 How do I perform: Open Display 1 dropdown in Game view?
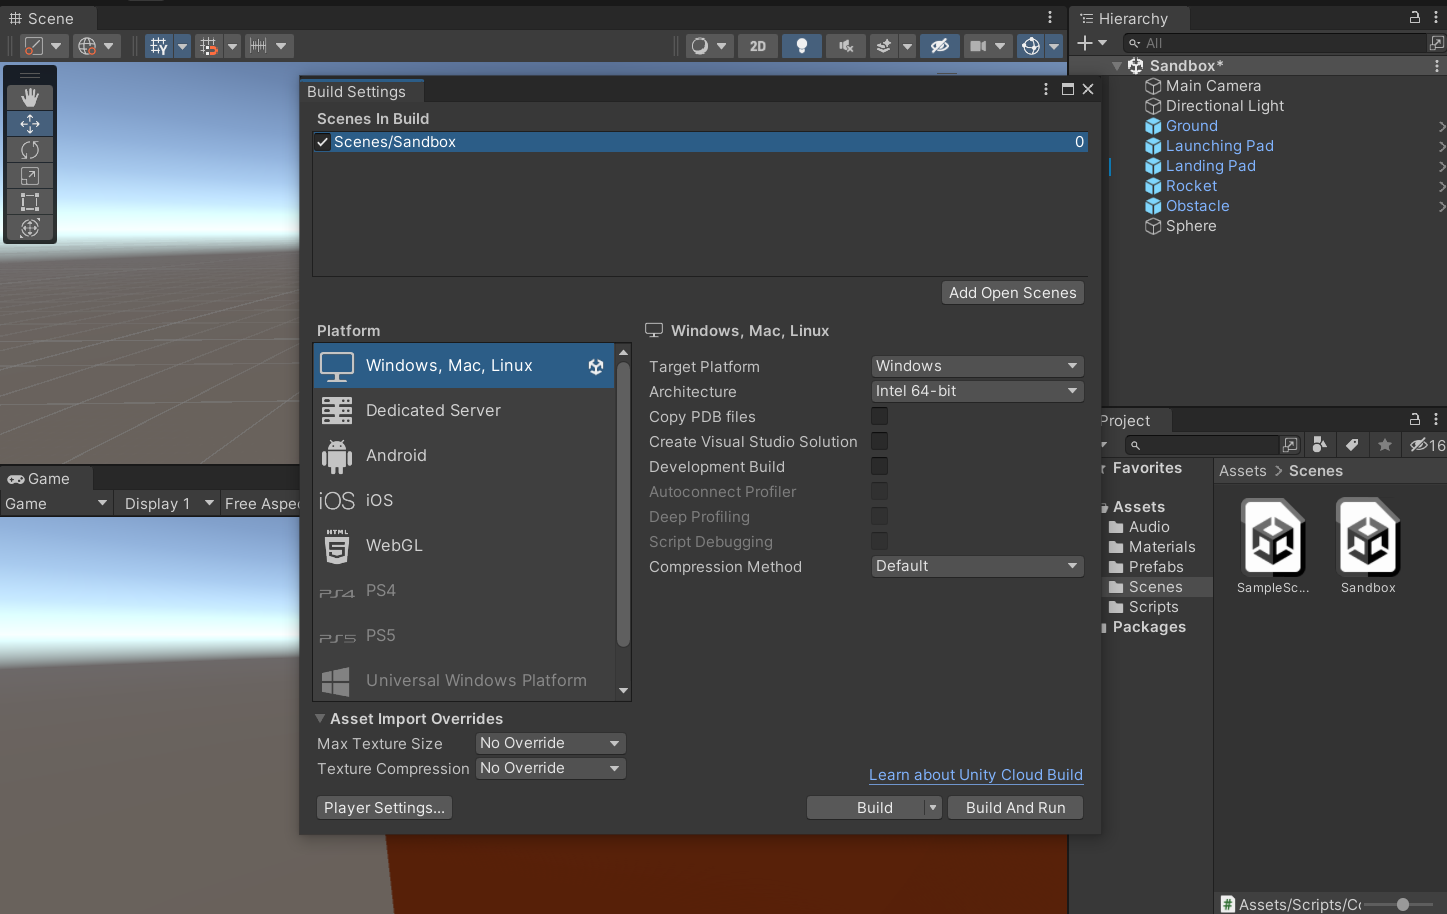(167, 503)
